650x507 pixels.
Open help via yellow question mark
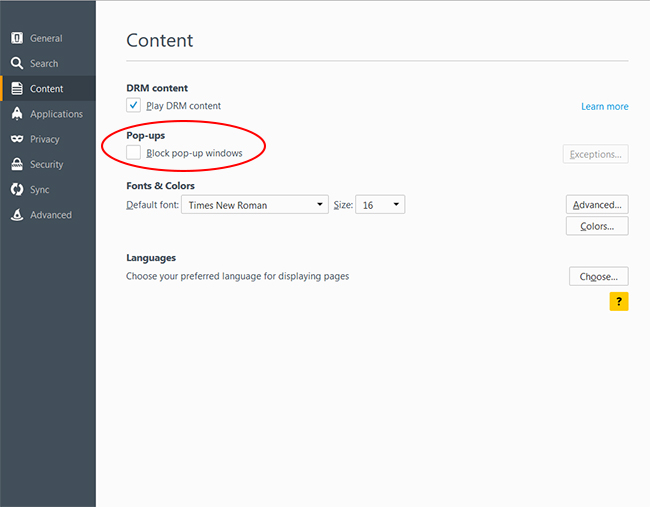pos(618,301)
